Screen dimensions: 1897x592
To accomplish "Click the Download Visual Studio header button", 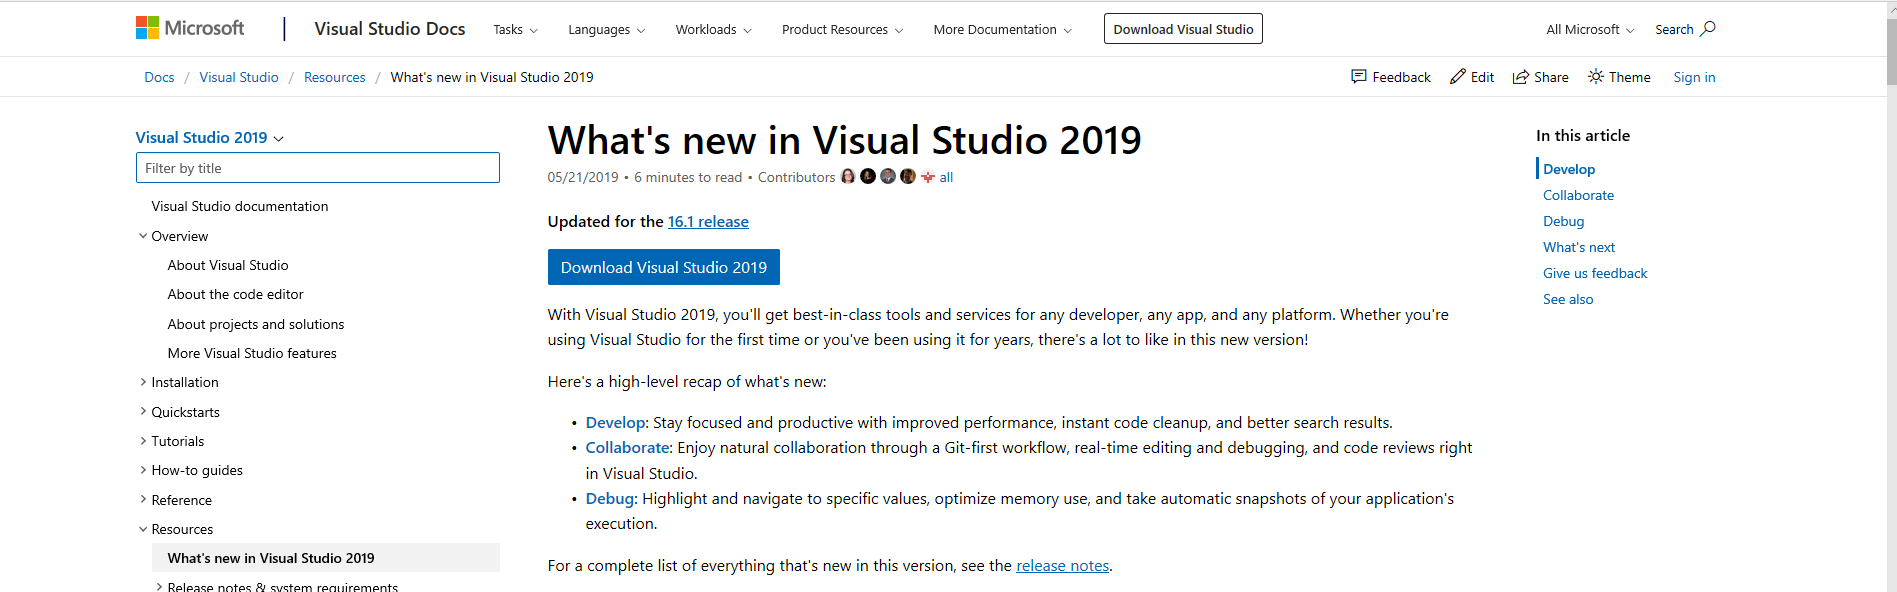I will click(1183, 29).
